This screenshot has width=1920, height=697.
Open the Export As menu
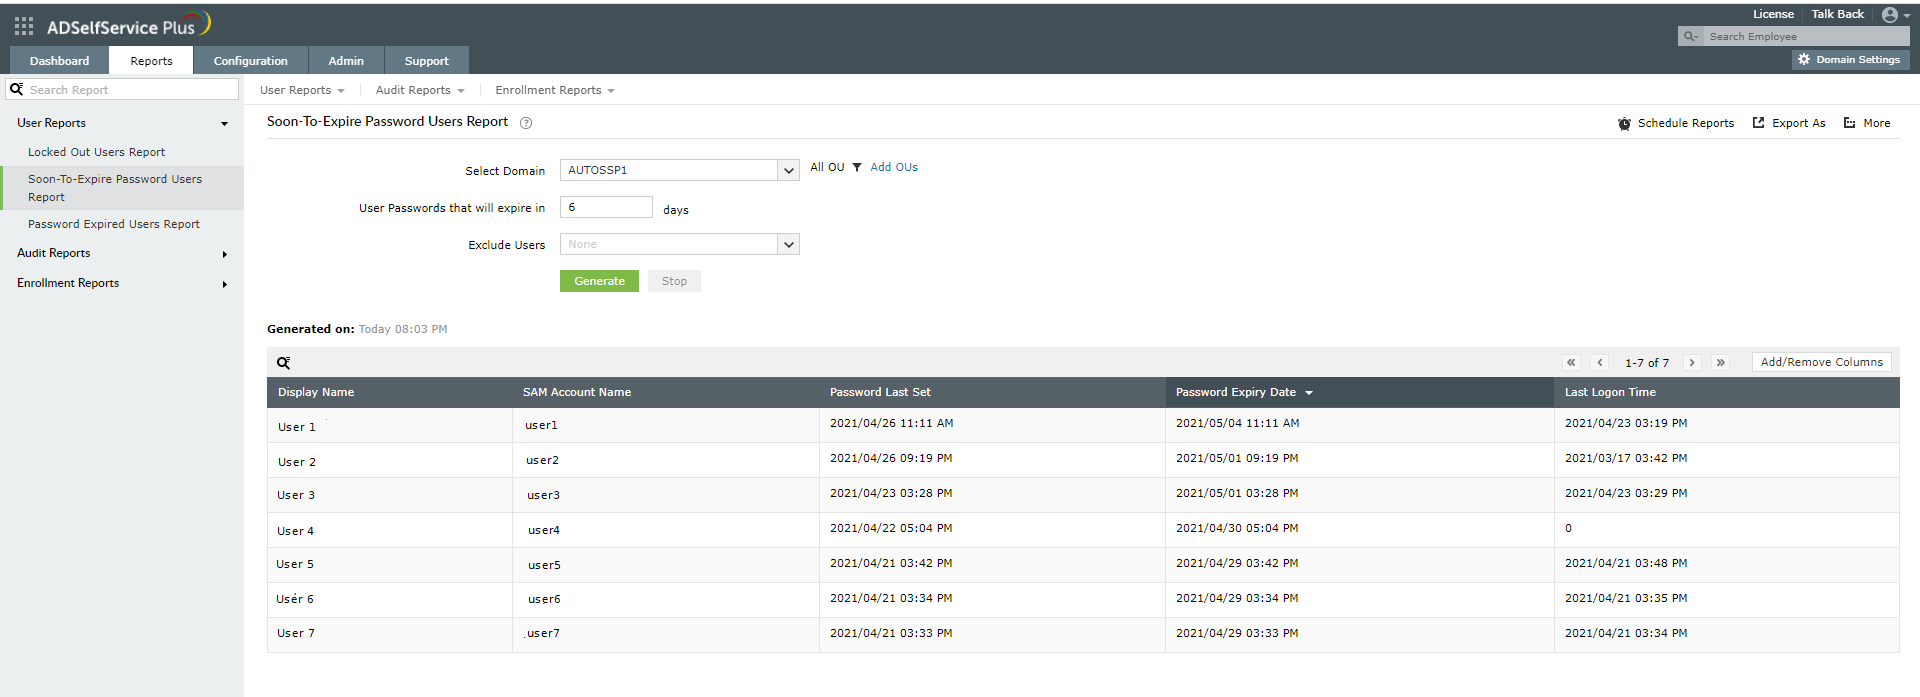click(1789, 123)
